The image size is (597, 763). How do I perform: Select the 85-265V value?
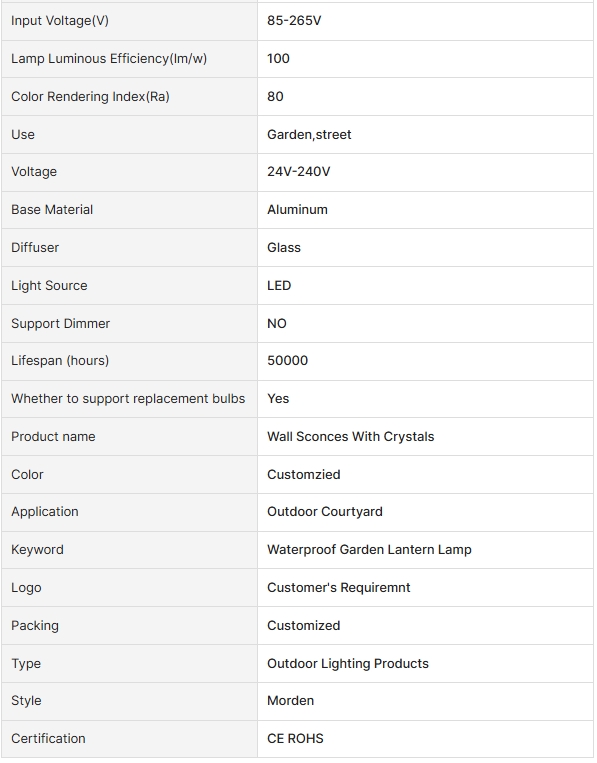[294, 21]
